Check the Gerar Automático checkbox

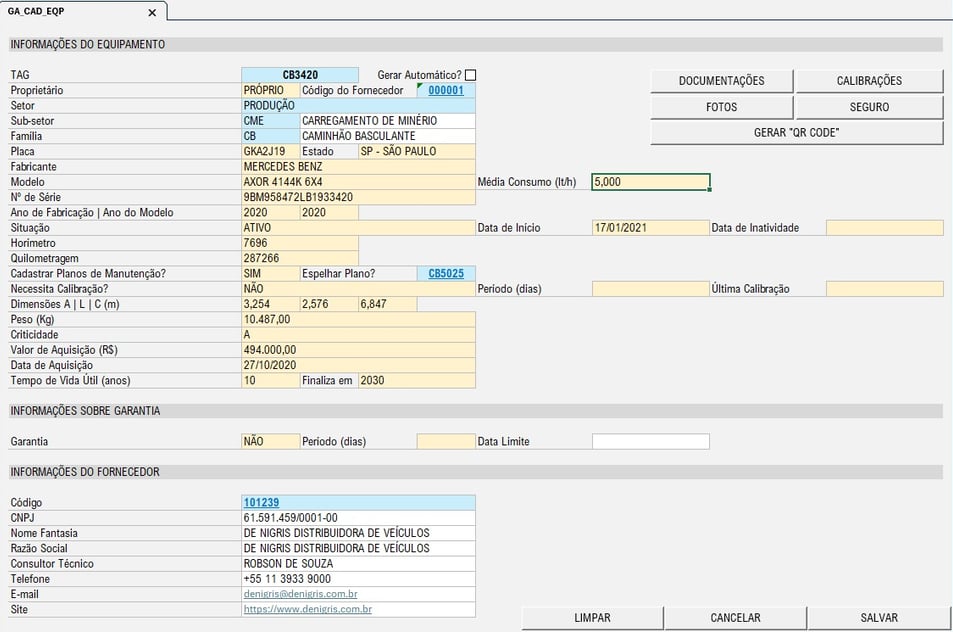pyautogui.click(x=470, y=75)
